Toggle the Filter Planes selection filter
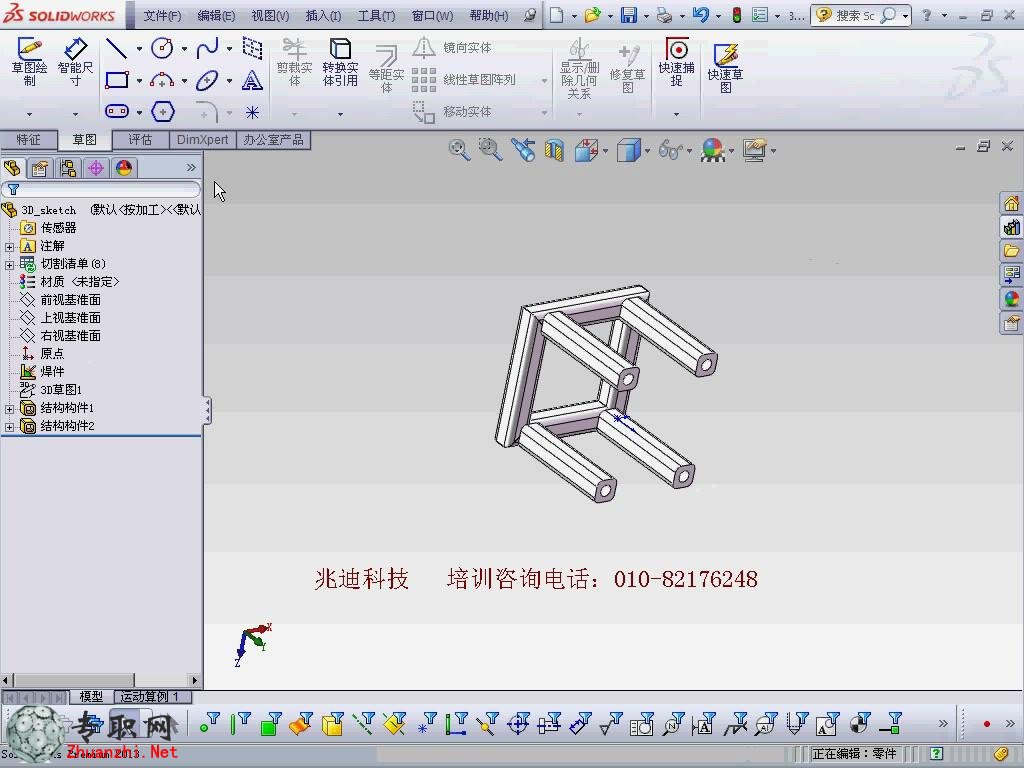This screenshot has height=768, width=1024. coord(394,724)
